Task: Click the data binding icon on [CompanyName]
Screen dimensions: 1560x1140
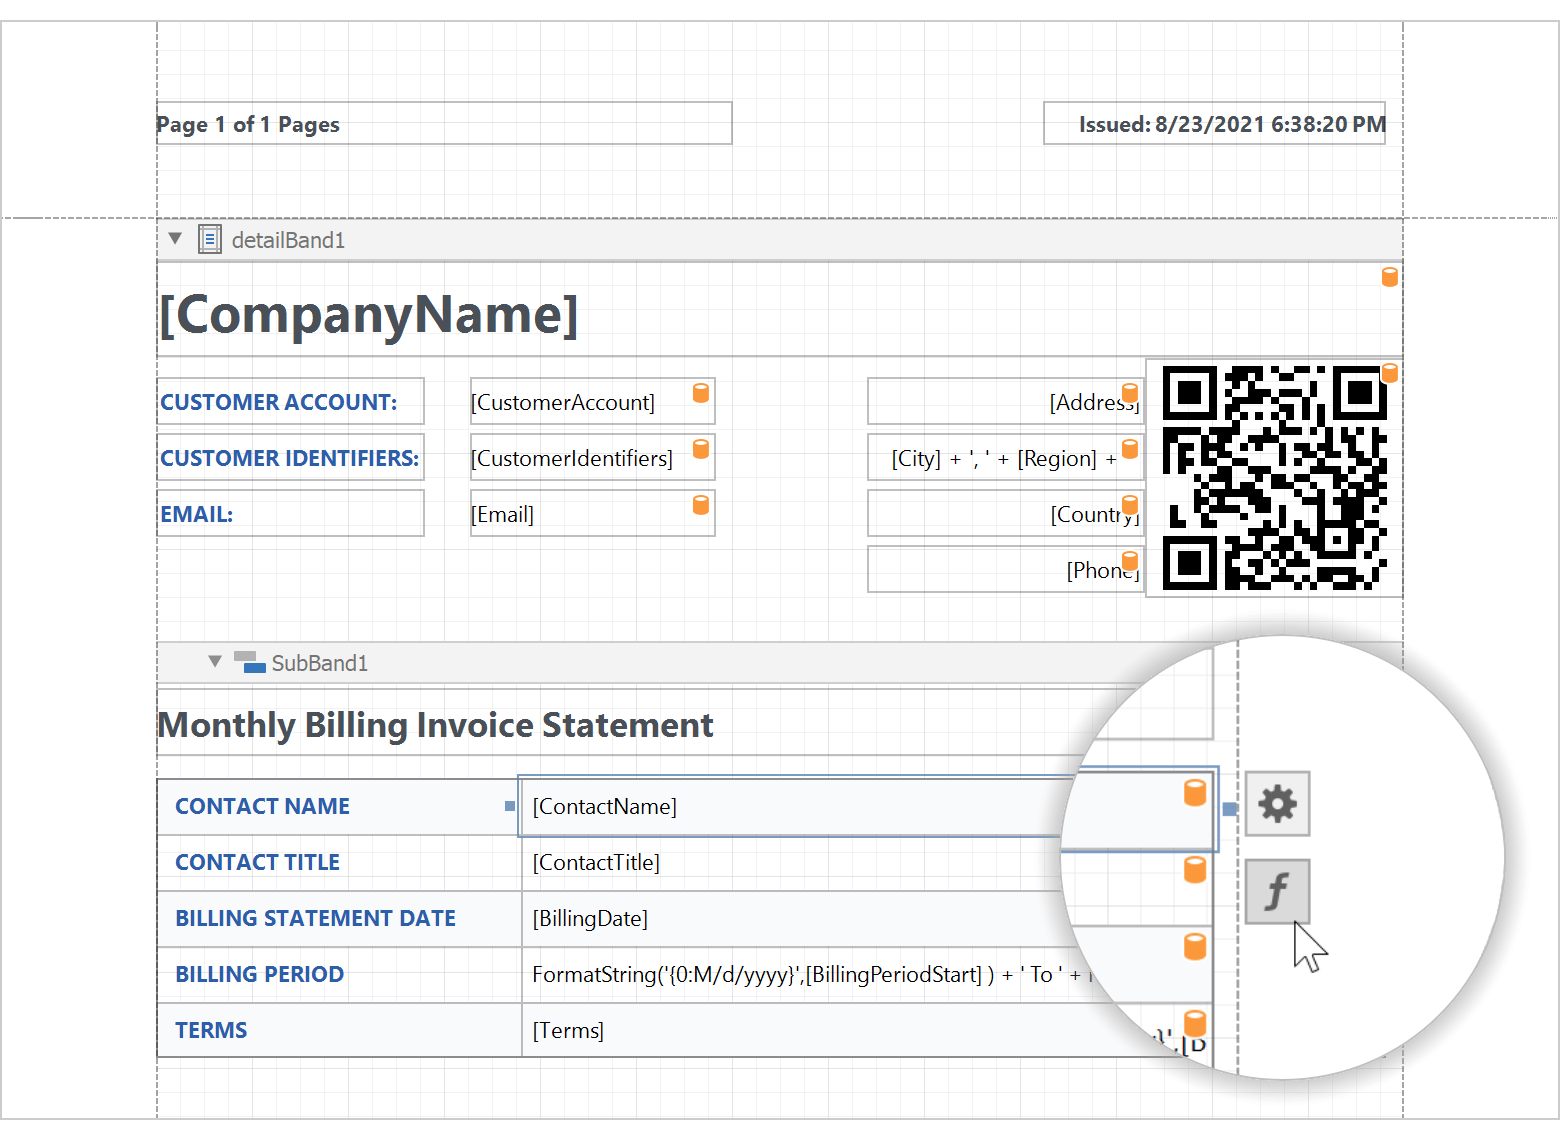Action: point(1389,276)
